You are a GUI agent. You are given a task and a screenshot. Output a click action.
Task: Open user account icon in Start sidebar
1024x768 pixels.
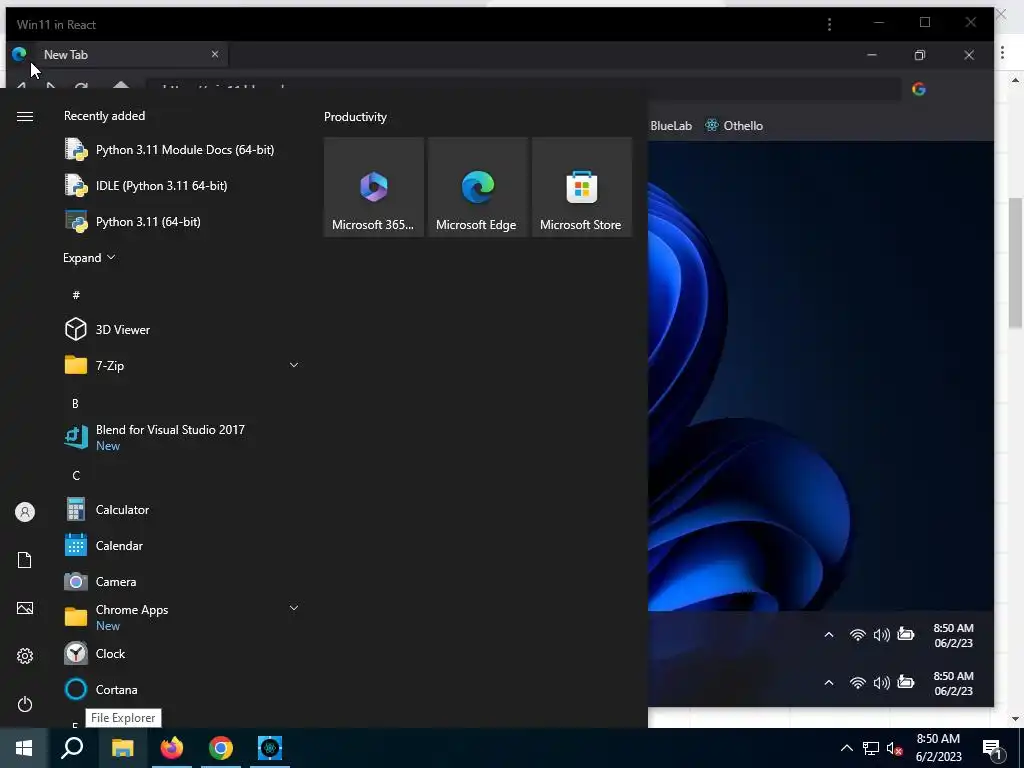(25, 512)
